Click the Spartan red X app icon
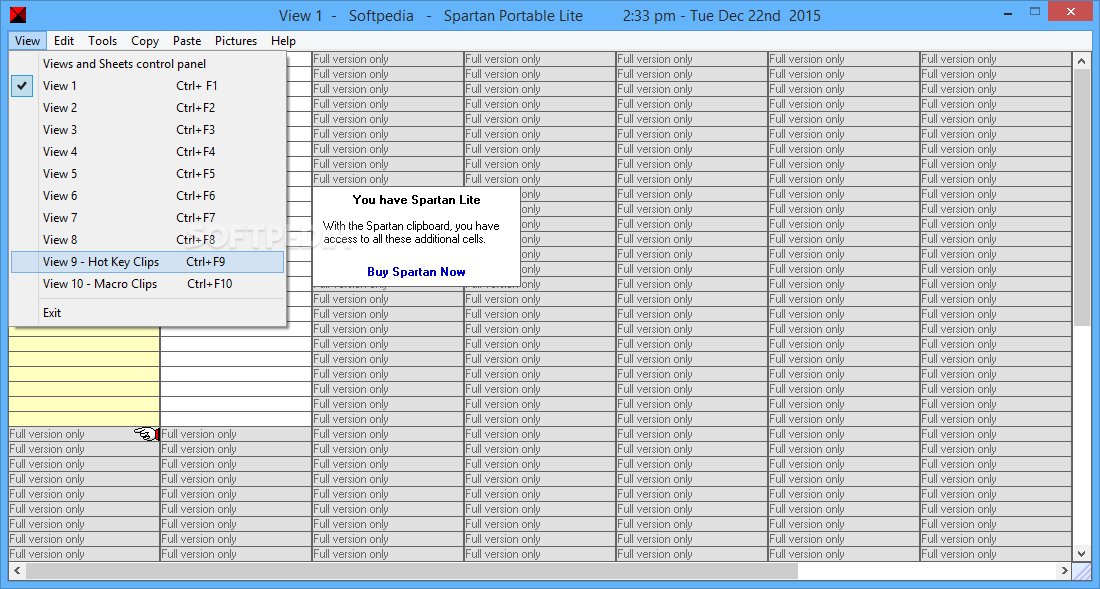The height and width of the screenshot is (589, 1100). point(18,15)
